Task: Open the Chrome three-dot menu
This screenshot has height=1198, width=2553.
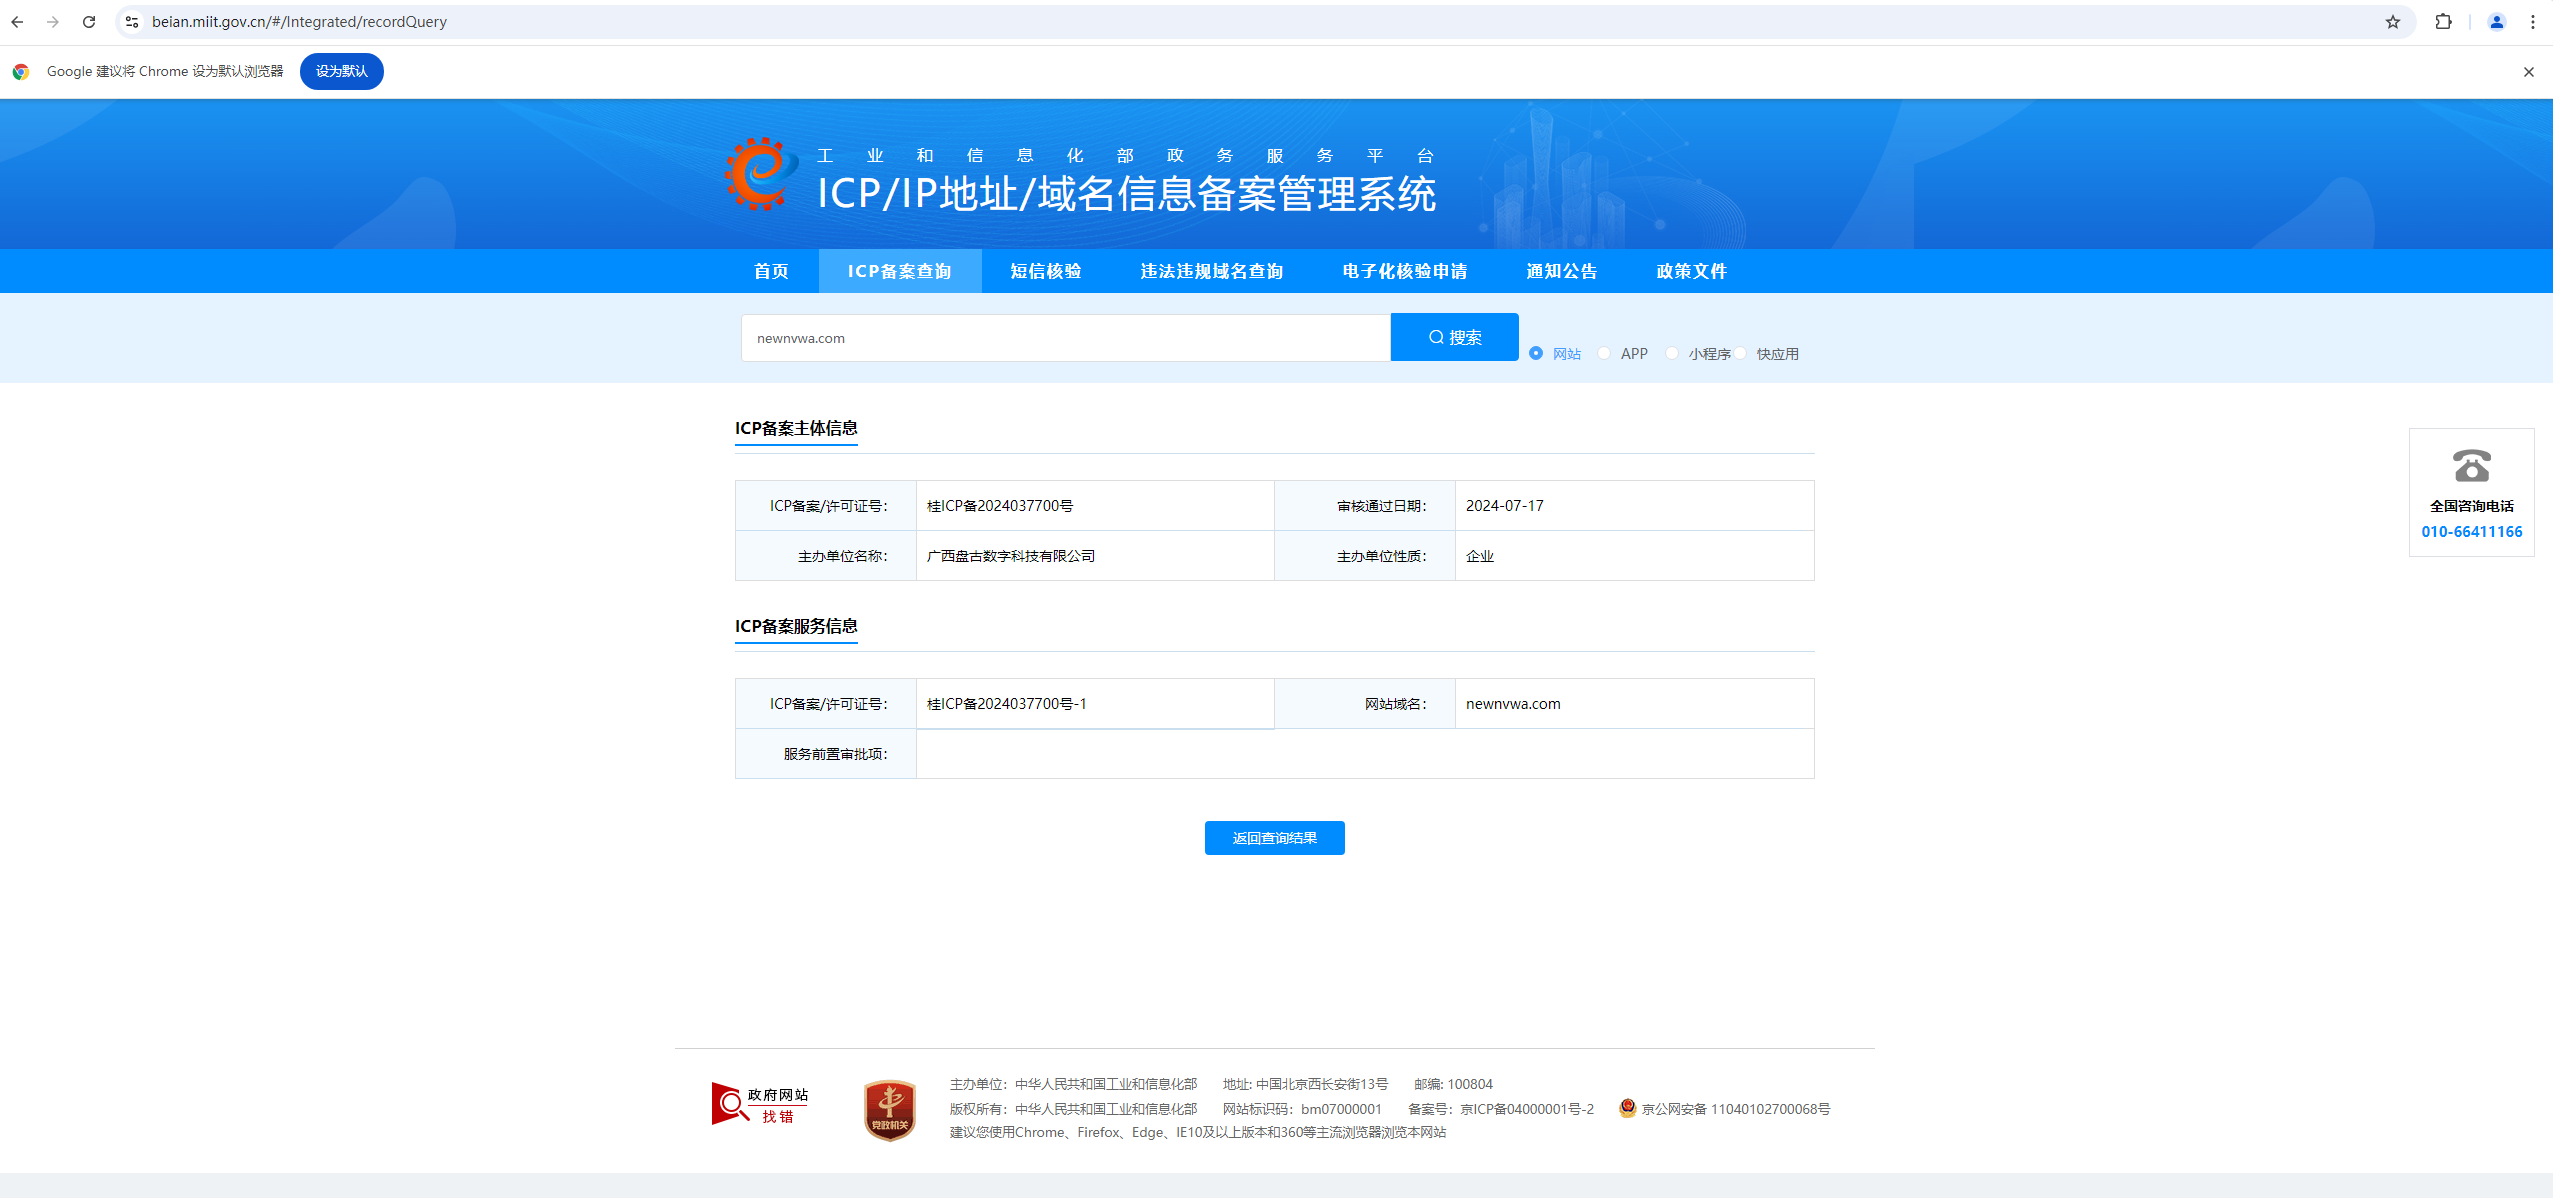Action: [x=2532, y=22]
